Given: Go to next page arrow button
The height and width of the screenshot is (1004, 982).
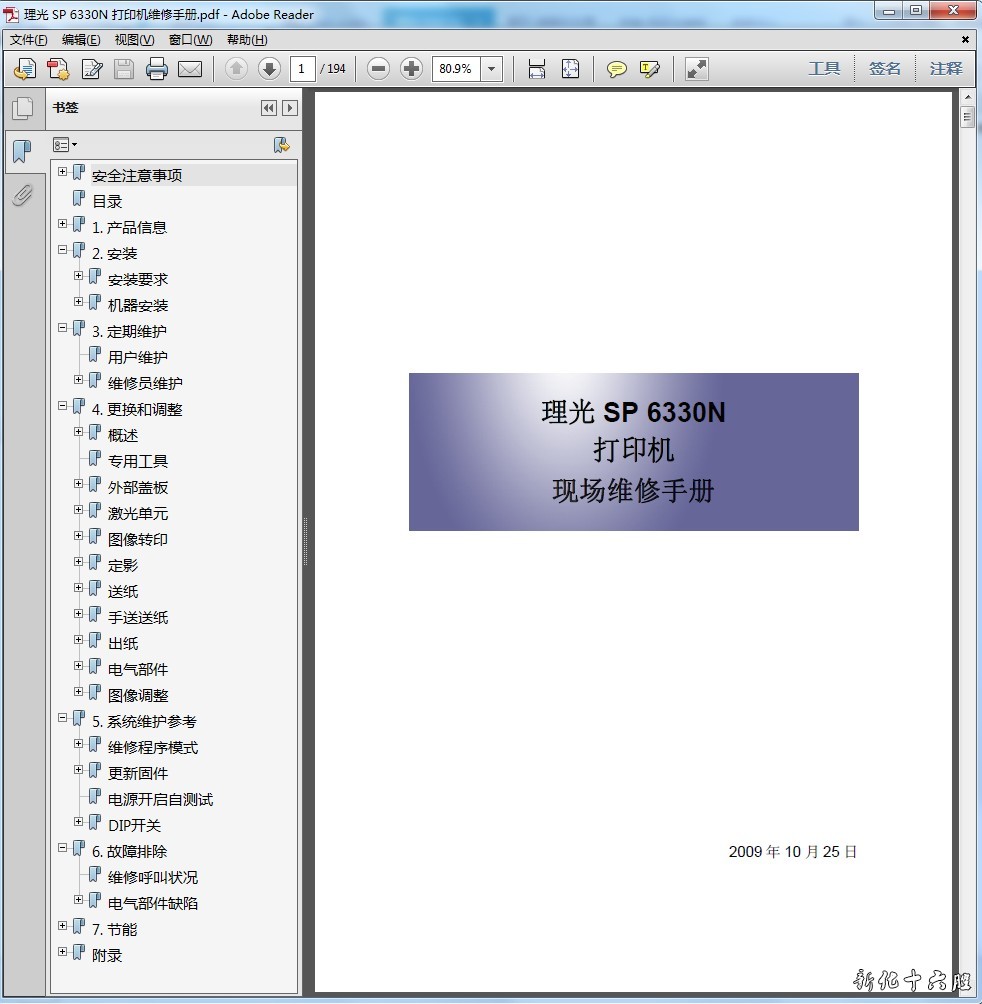Looking at the screenshot, I should tap(269, 69).
